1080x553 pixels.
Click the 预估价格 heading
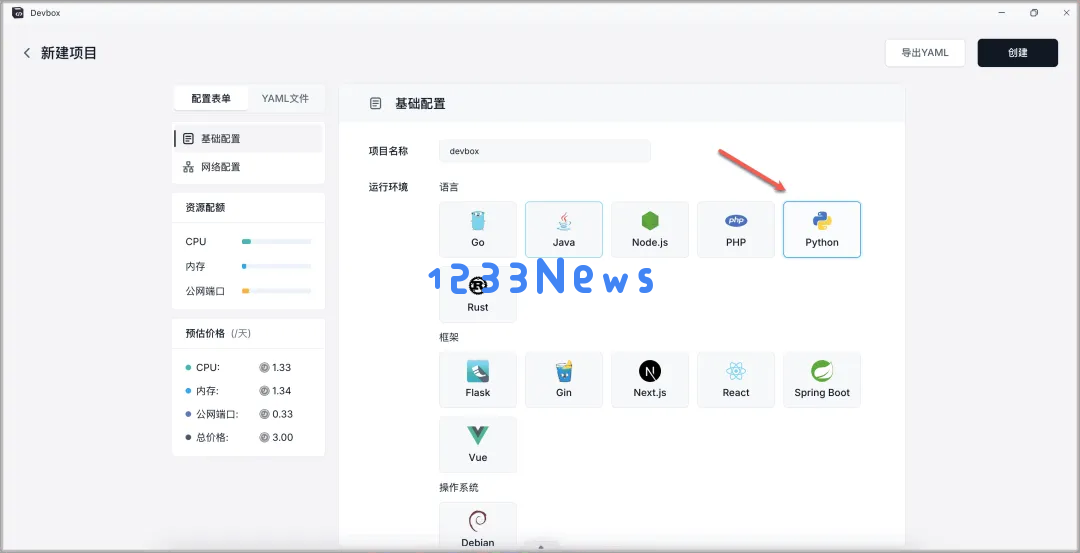(x=205, y=333)
